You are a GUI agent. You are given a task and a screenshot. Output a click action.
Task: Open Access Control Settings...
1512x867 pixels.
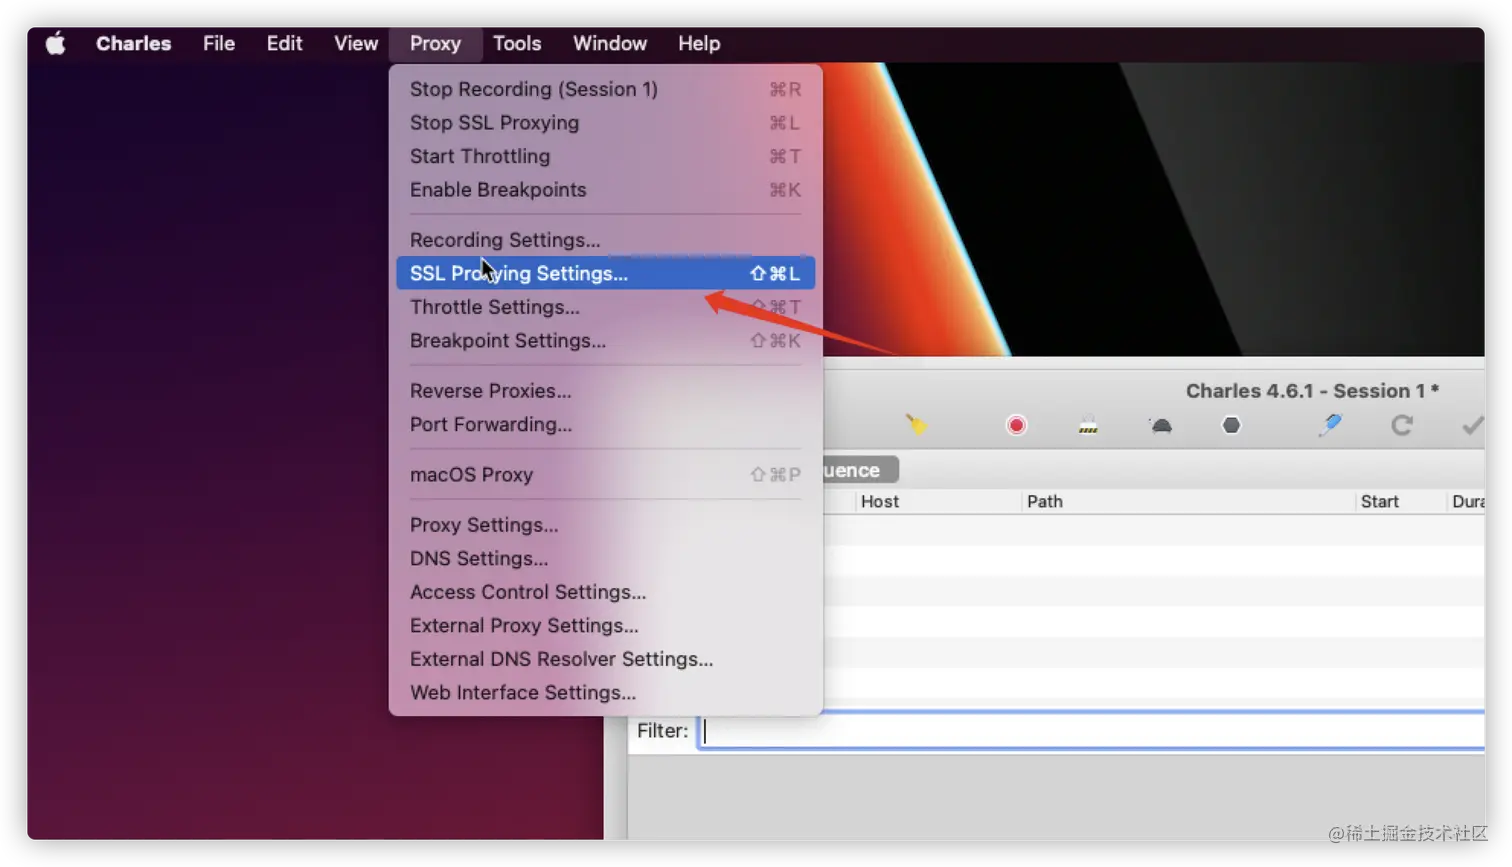click(605, 592)
